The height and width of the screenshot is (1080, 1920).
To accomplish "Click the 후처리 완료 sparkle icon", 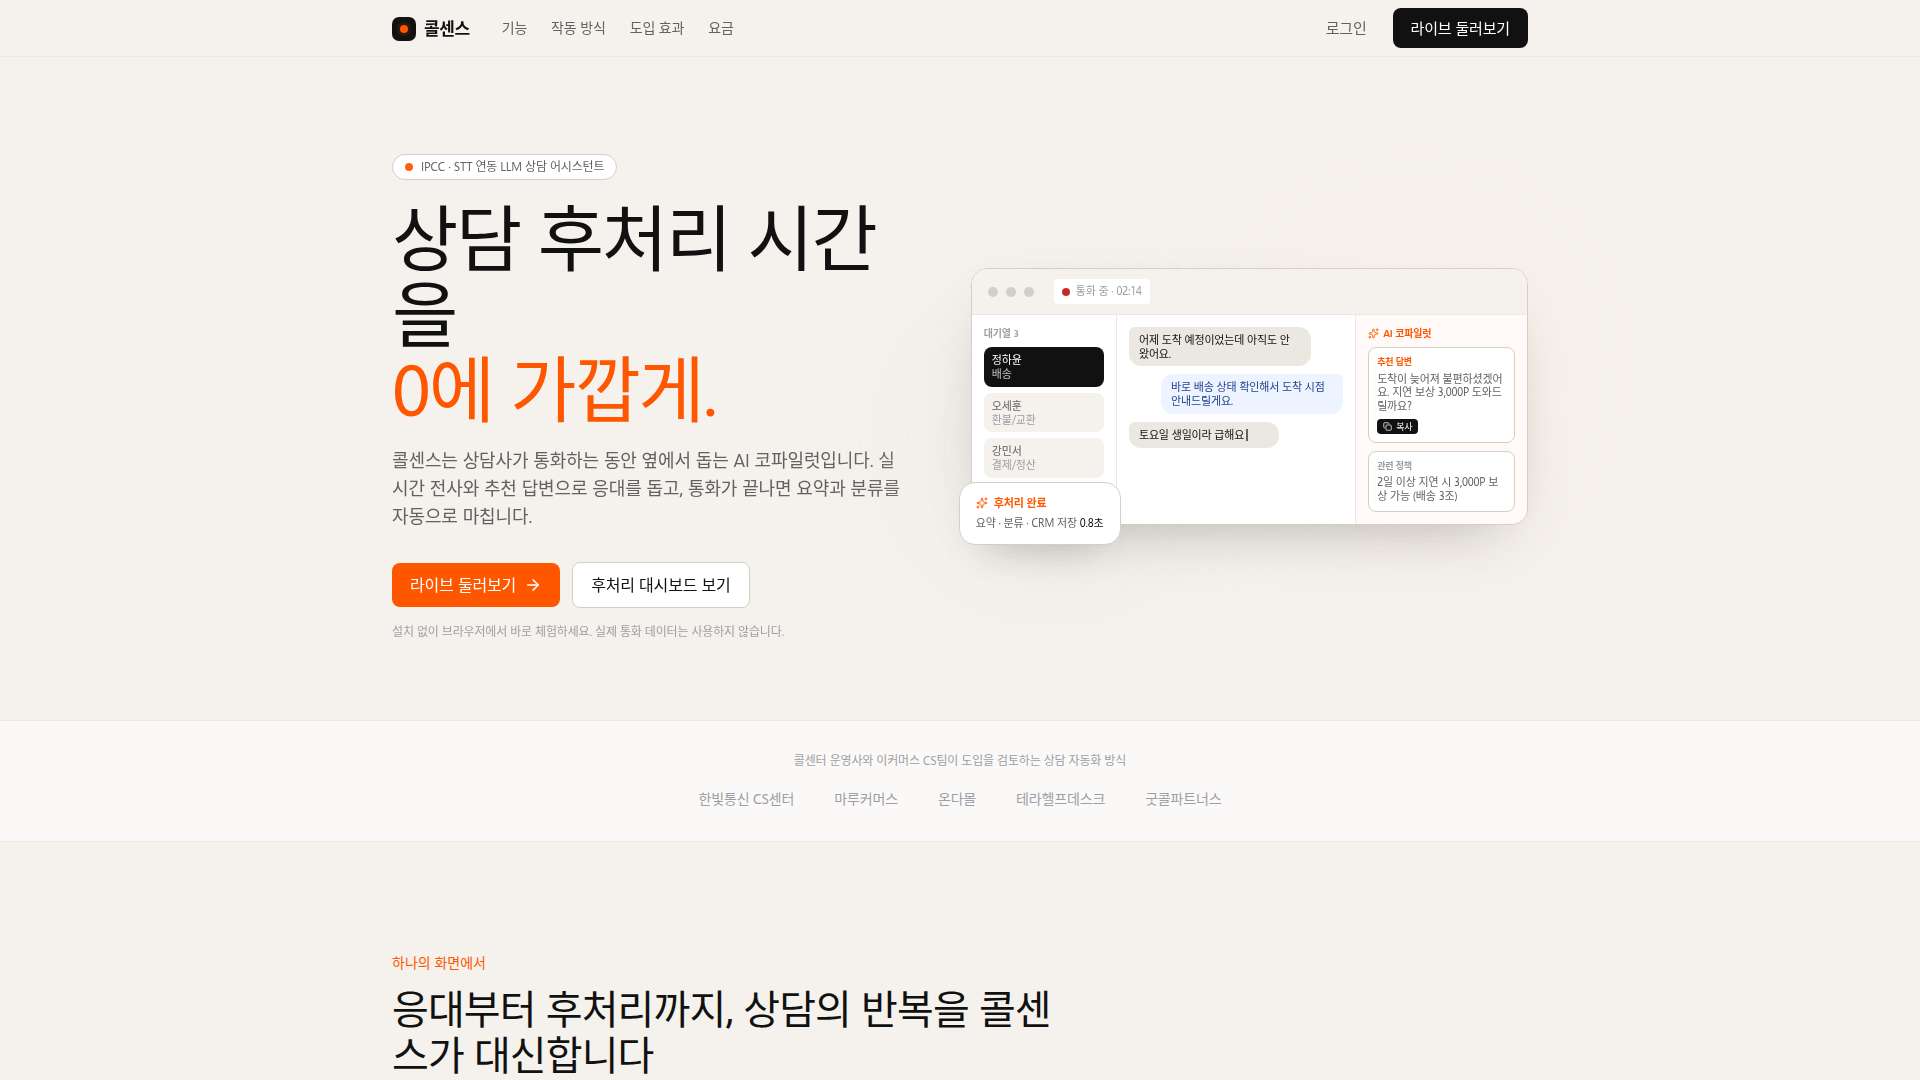I will tap(982, 503).
